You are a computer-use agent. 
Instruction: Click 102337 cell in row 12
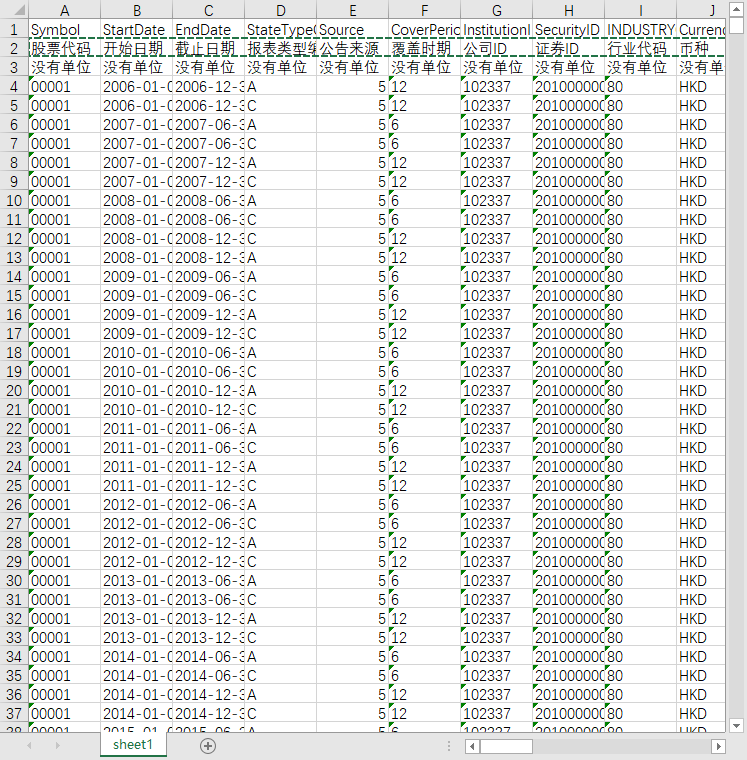496,238
